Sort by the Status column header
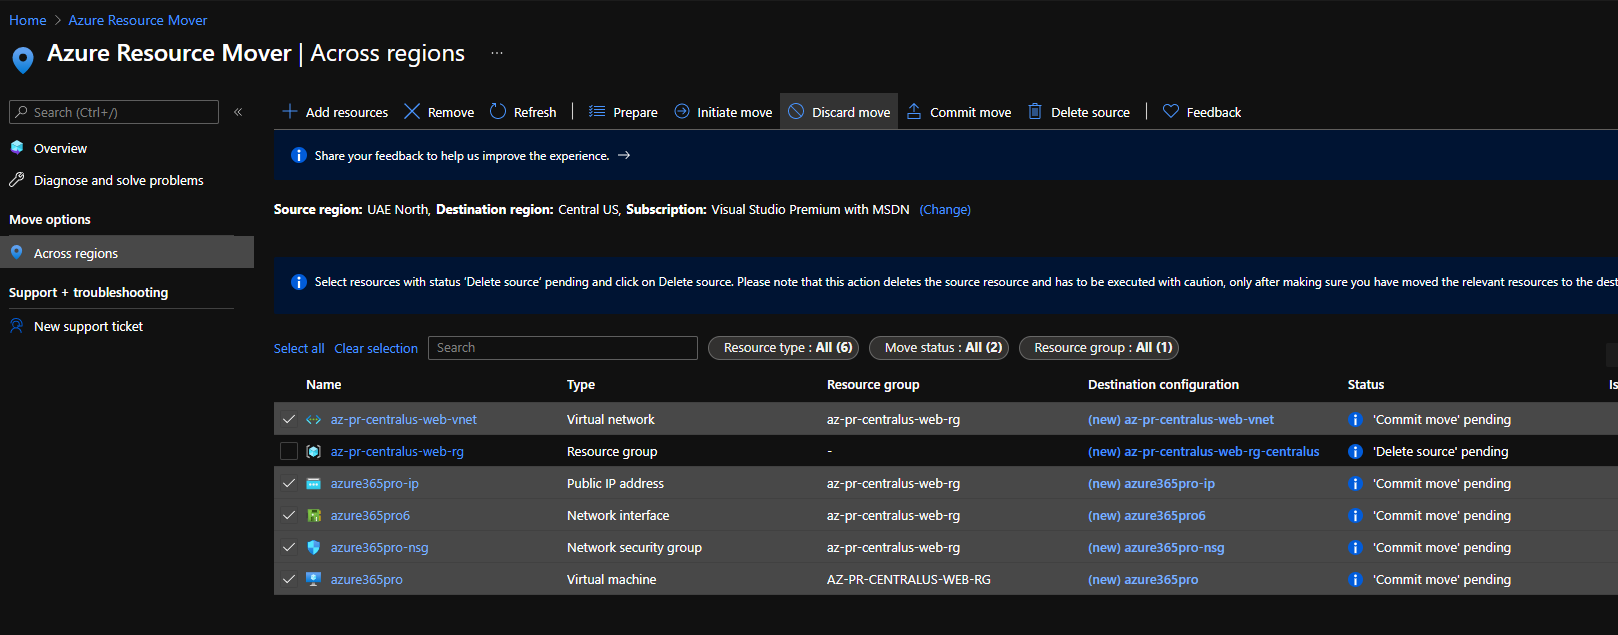 1366,385
